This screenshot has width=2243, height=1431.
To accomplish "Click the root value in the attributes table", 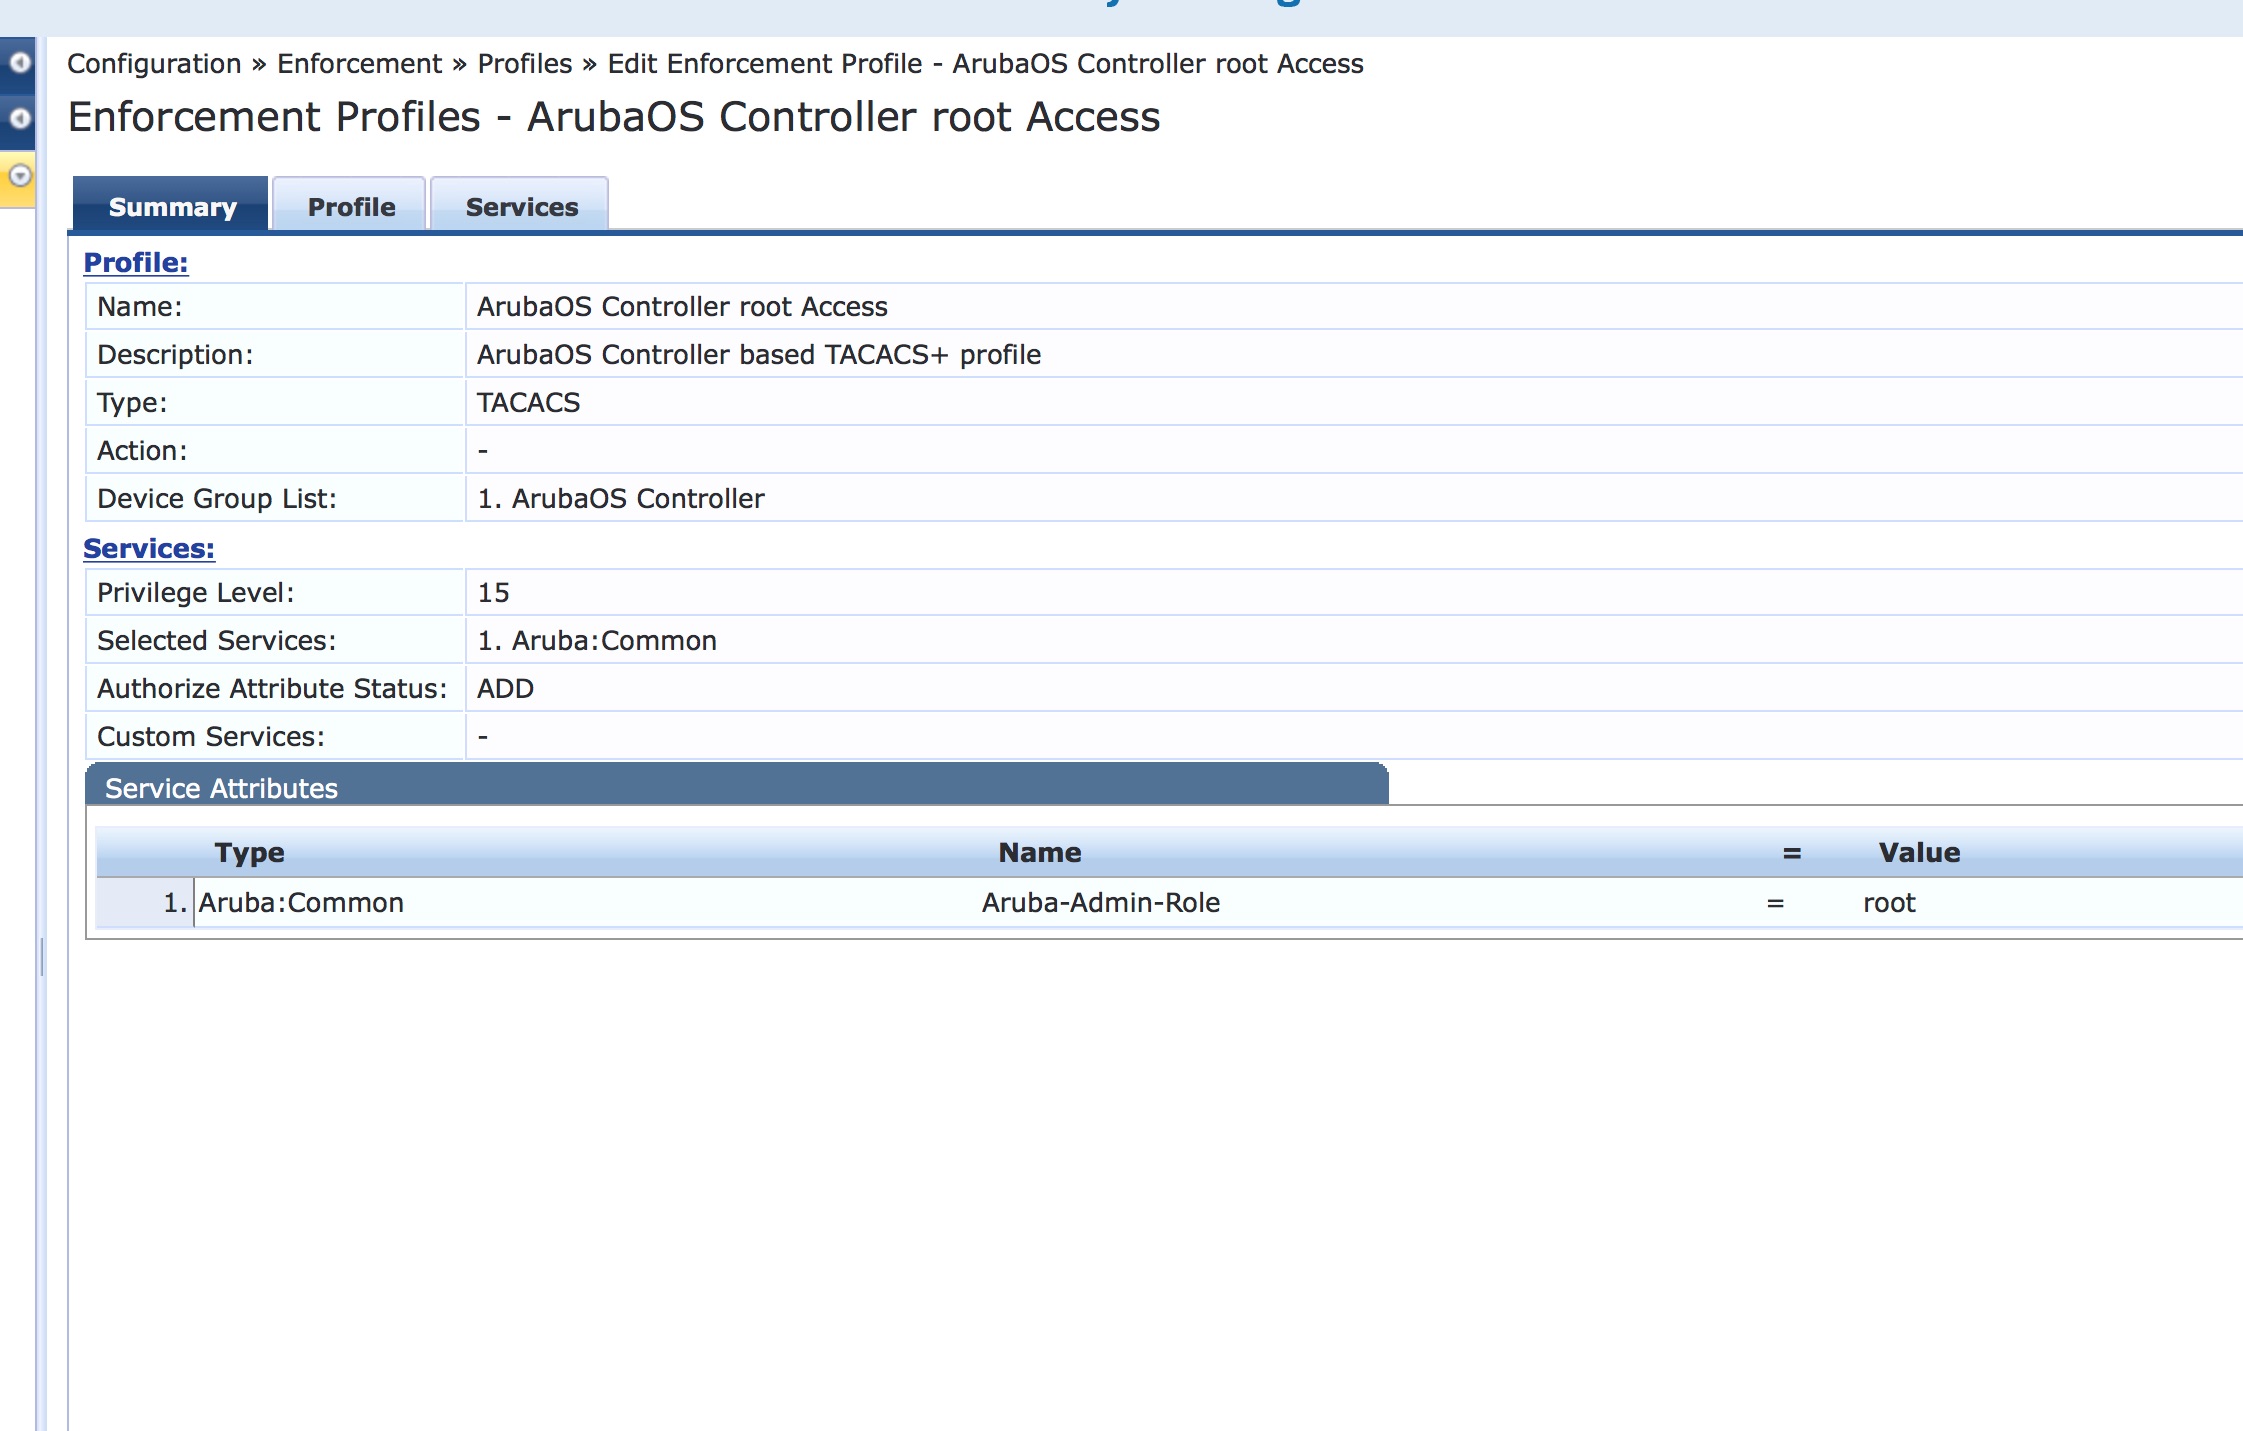I will point(1888,902).
